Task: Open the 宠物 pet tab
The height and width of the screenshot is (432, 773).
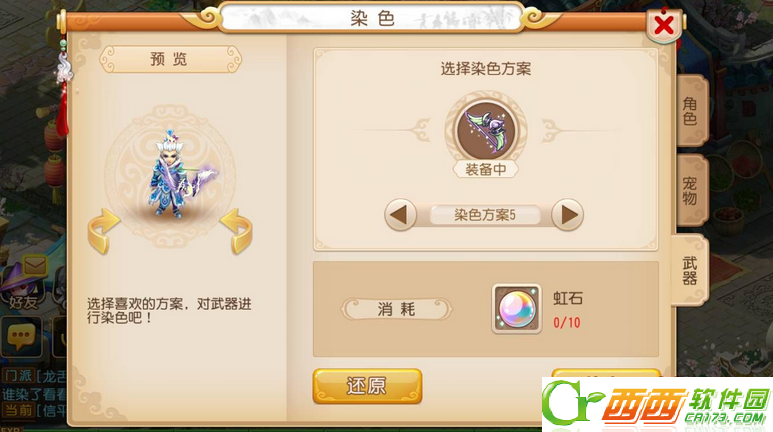Action: pos(692,190)
